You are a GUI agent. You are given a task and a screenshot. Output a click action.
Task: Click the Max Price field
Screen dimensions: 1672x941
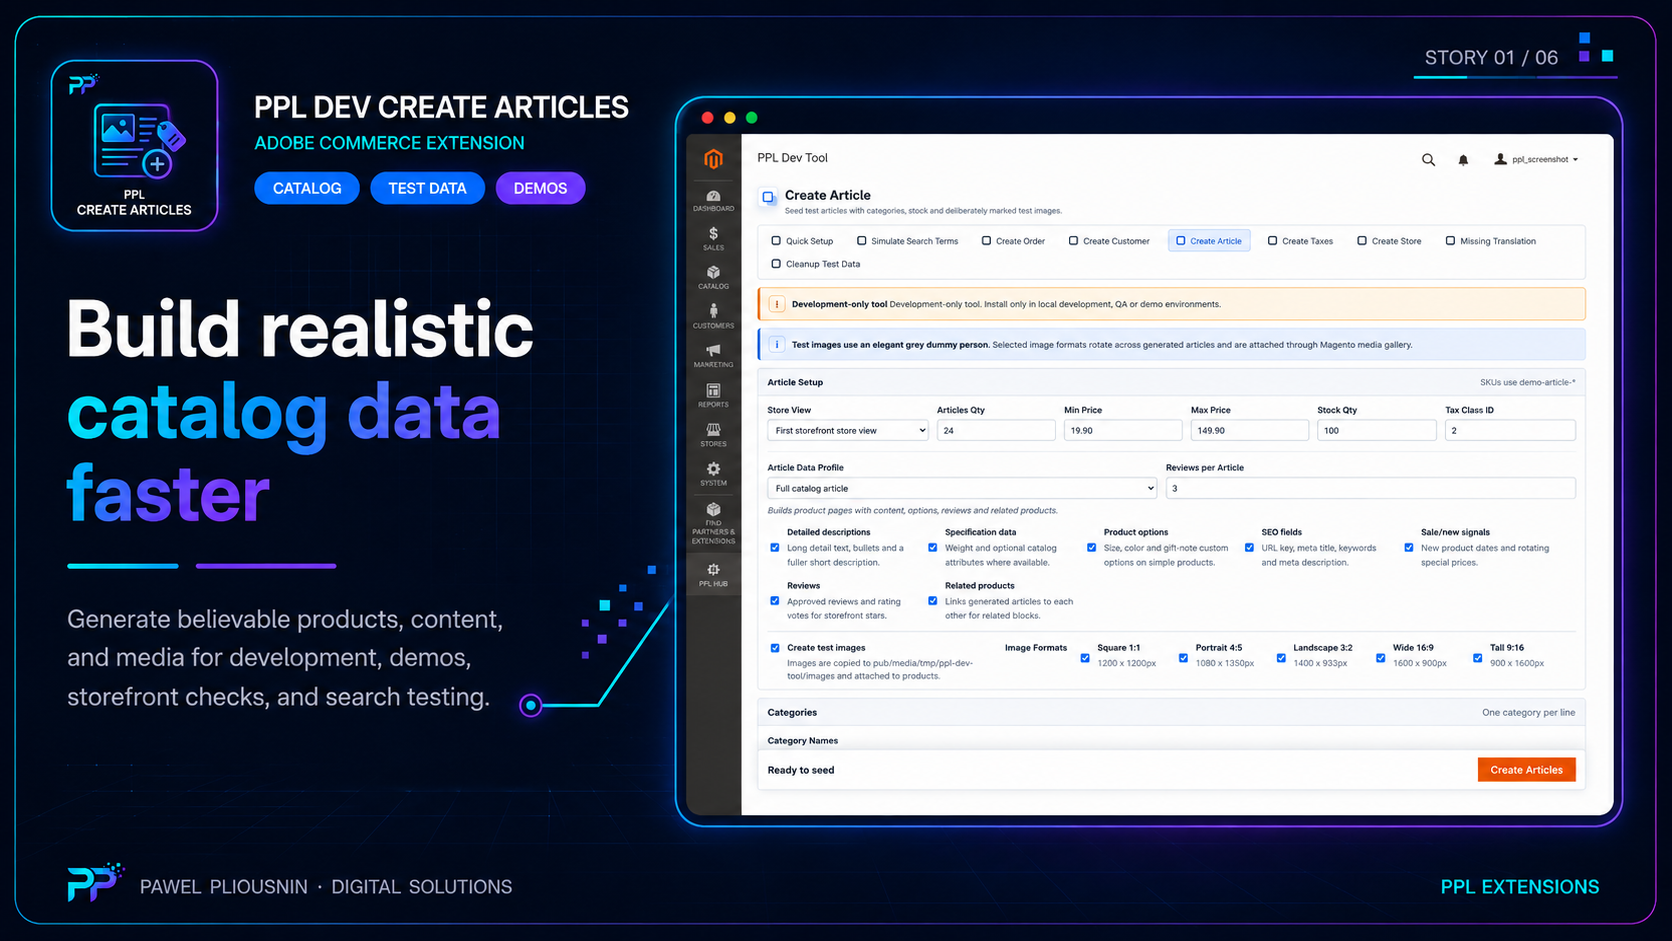1250,431
